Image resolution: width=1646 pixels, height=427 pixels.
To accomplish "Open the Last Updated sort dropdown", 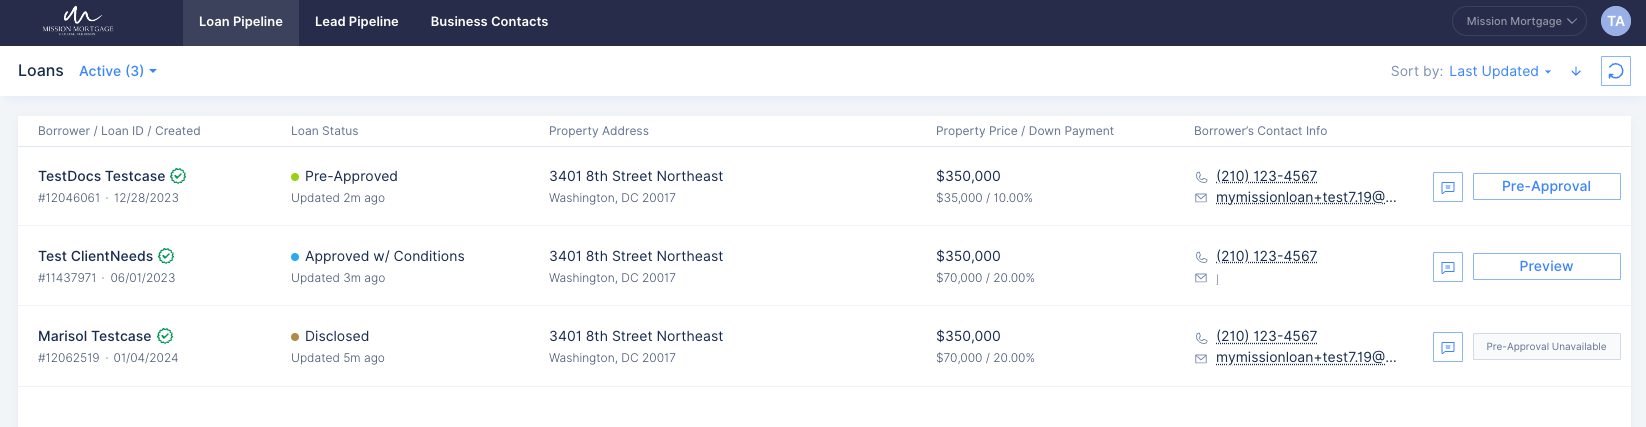I will (x=1500, y=71).
